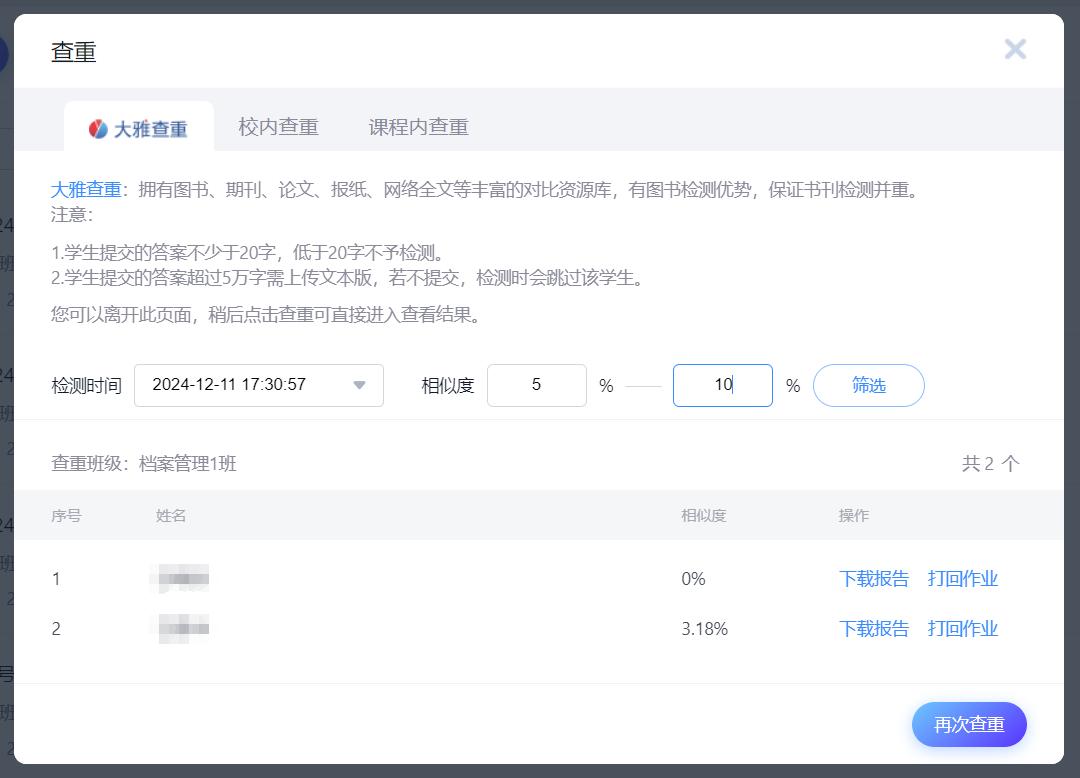The image size is (1080, 778).
Task: Switch to the 校内查重 tab
Action: [x=278, y=127]
